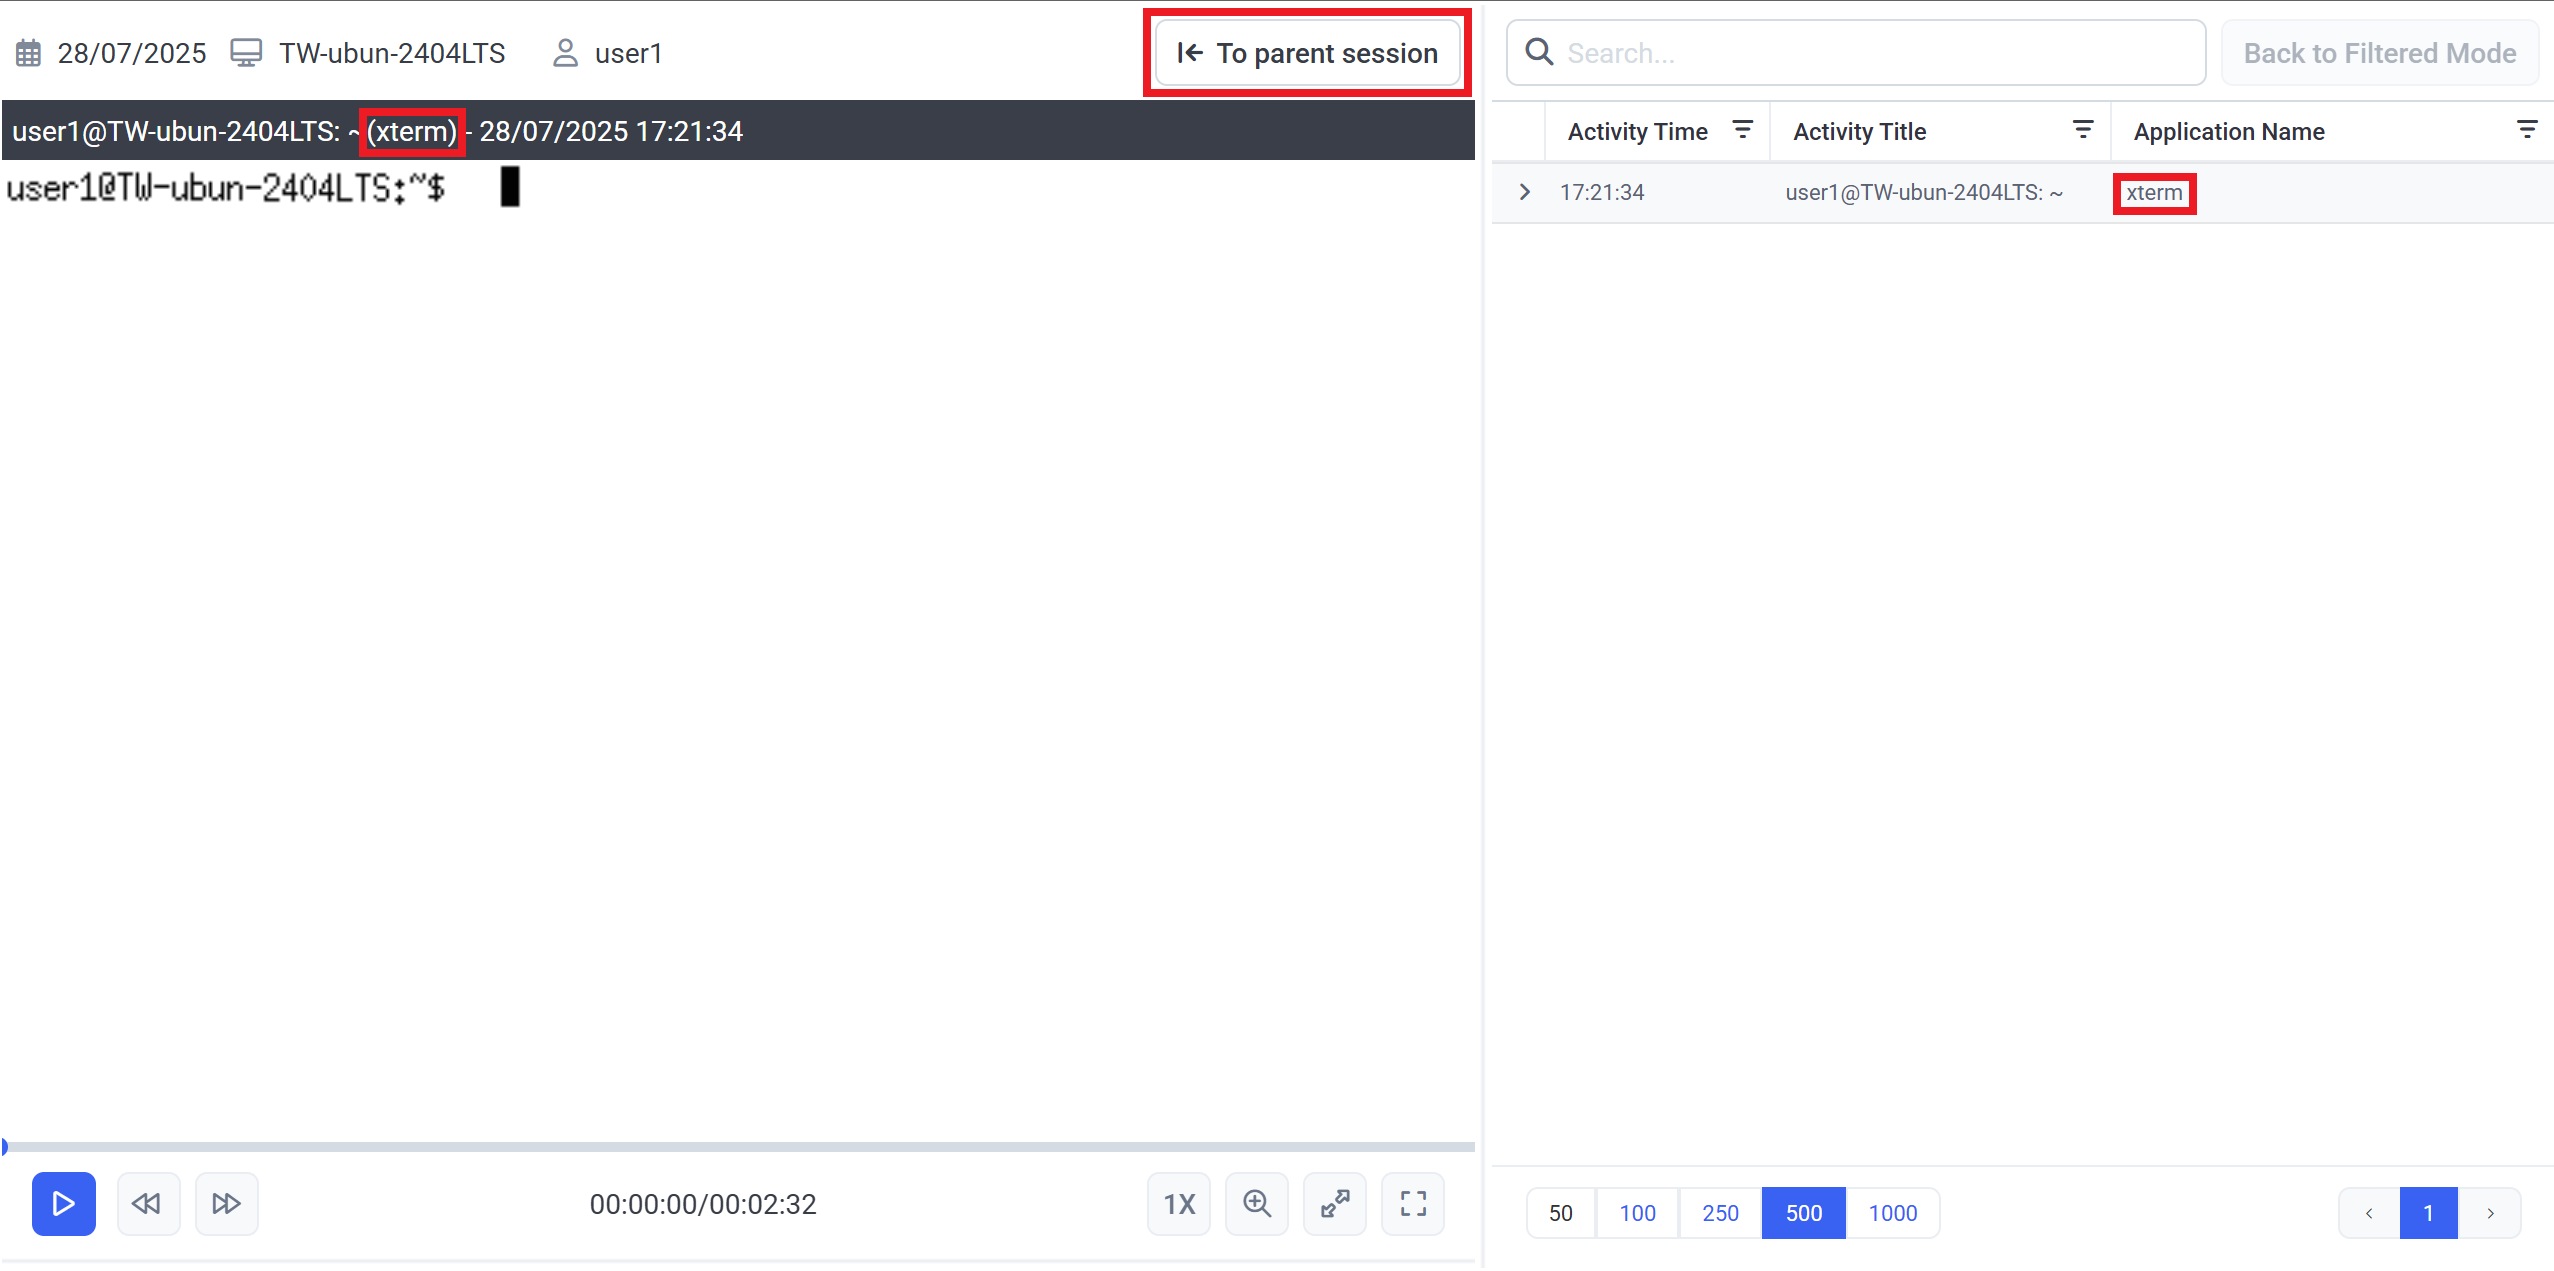This screenshot has height=1271, width=2554.
Task: Set page size to 50
Action: tap(1560, 1214)
